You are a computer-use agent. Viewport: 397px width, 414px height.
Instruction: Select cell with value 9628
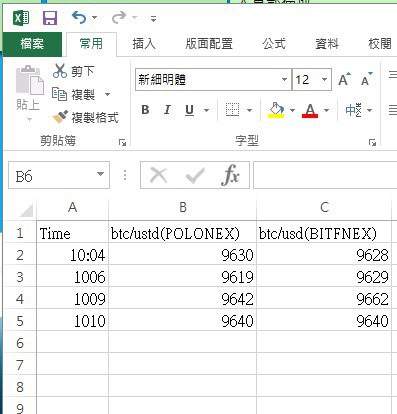tap(324, 255)
